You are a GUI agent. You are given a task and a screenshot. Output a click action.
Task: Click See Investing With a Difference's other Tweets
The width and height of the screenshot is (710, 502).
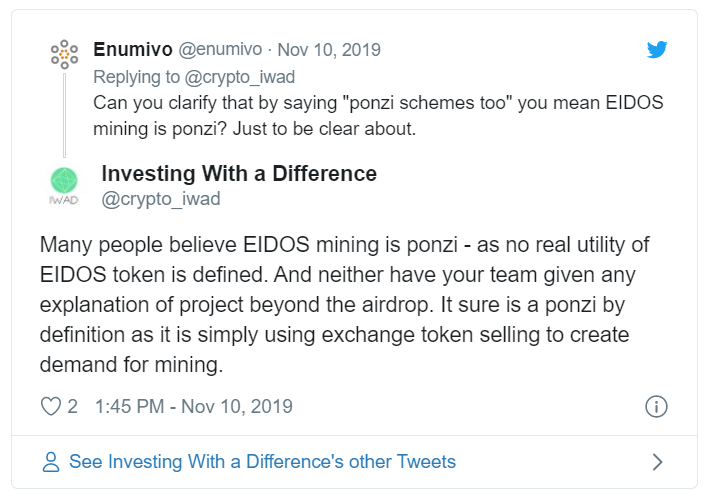263,462
